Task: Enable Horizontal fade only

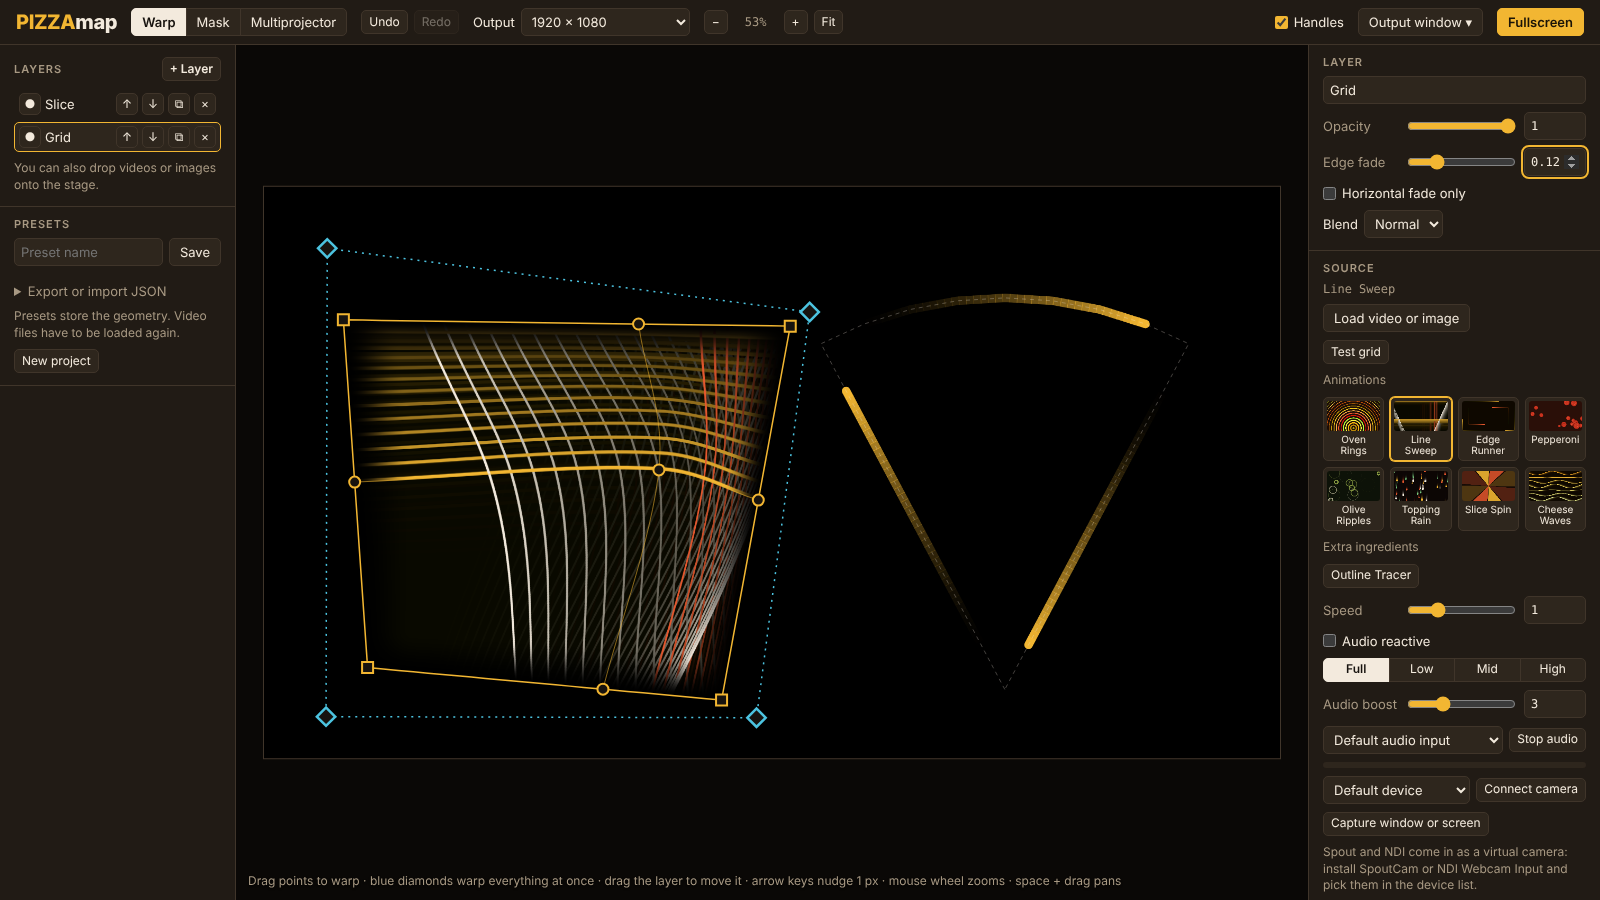Action: (x=1330, y=194)
